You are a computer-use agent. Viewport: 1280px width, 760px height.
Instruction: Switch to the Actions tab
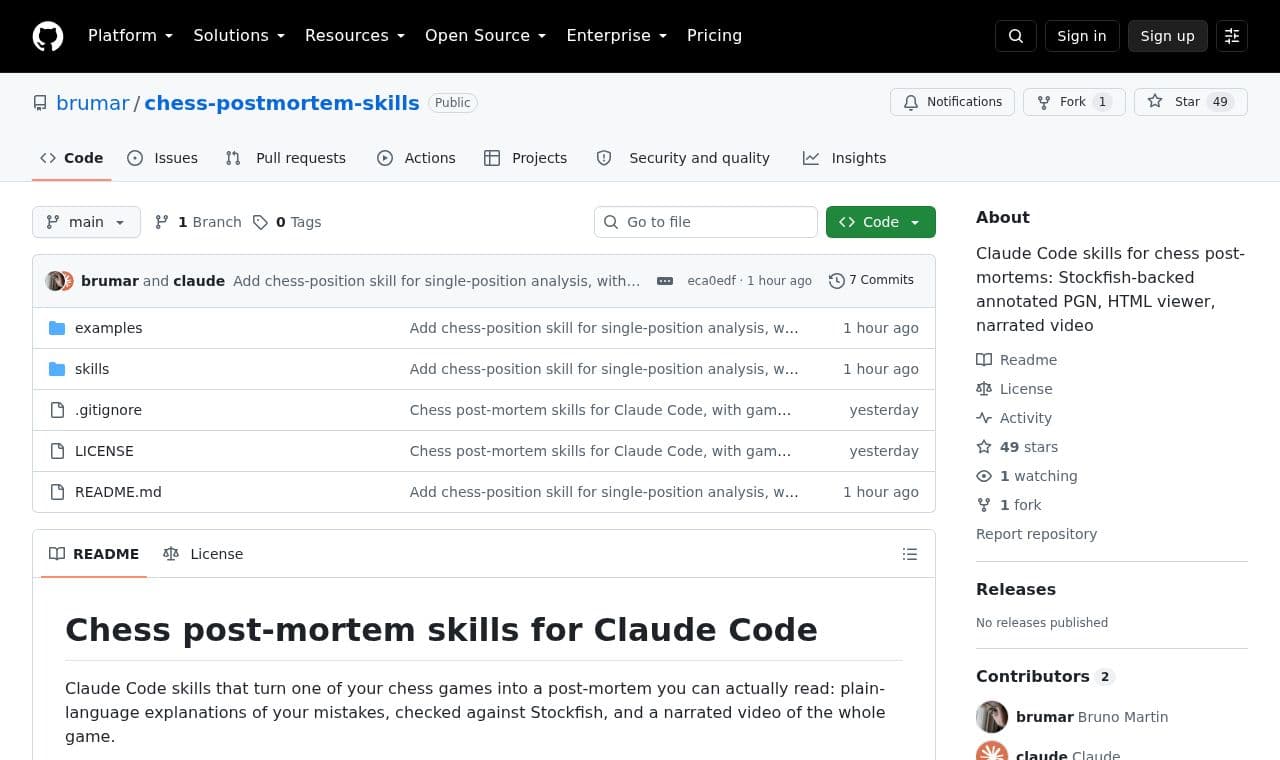coord(416,158)
